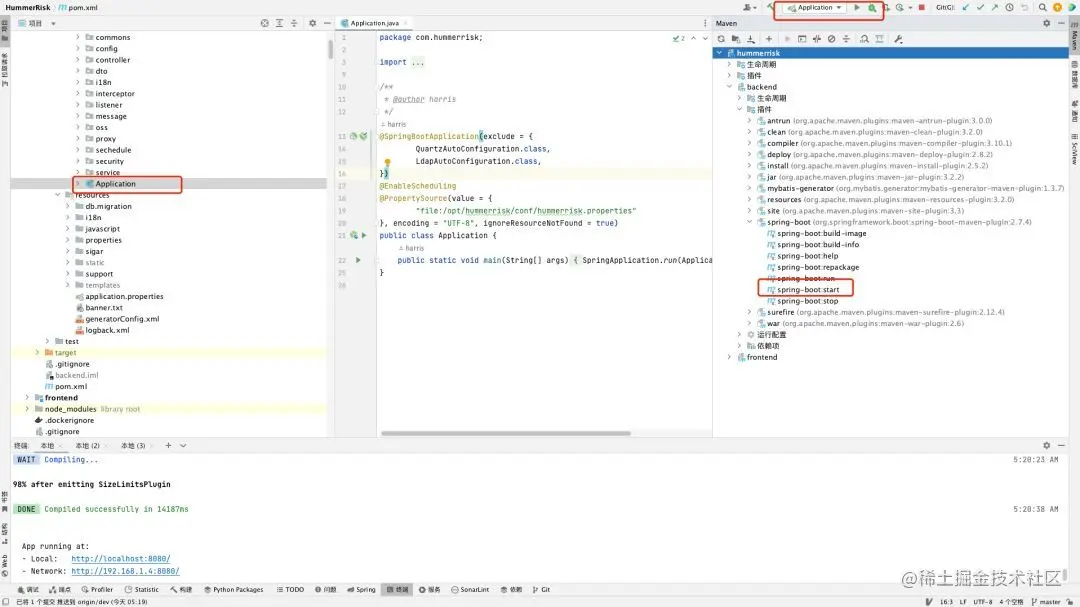Collapse the spring-boot plugin node
This screenshot has width=1080, height=607.
click(x=750, y=223)
